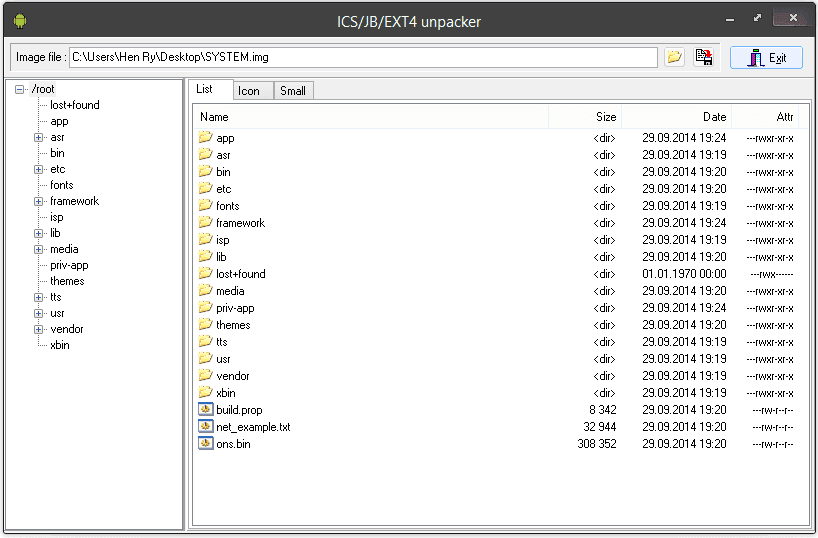Click the net_example.txt file icon
Screen dimensions: 818x538
click(206, 426)
